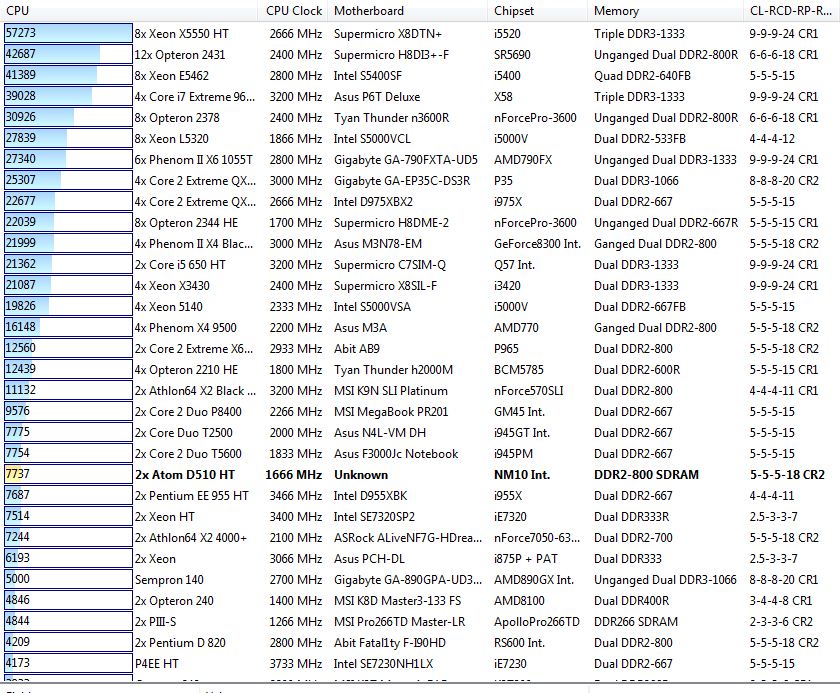Click the Dual DDR2-533FB memory cell
Viewport: 840px width, 693px height.
click(640, 139)
